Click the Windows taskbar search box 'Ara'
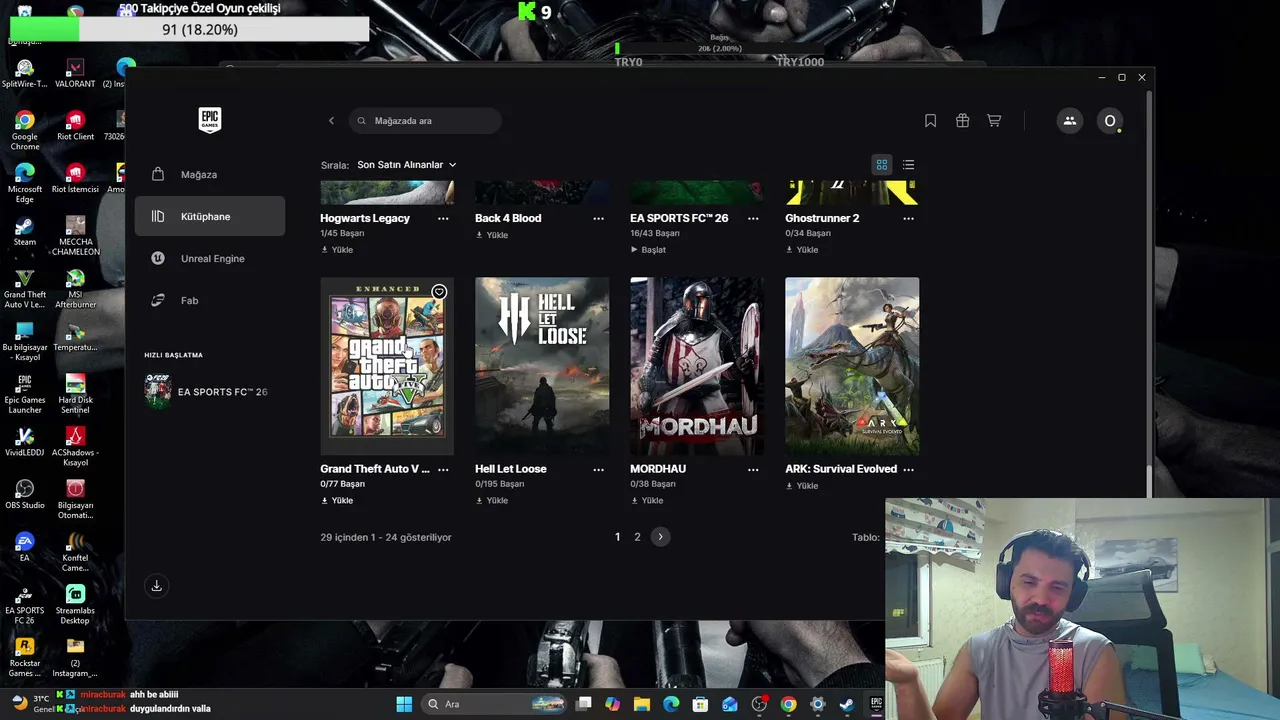This screenshot has width=1280, height=720. tap(496, 704)
